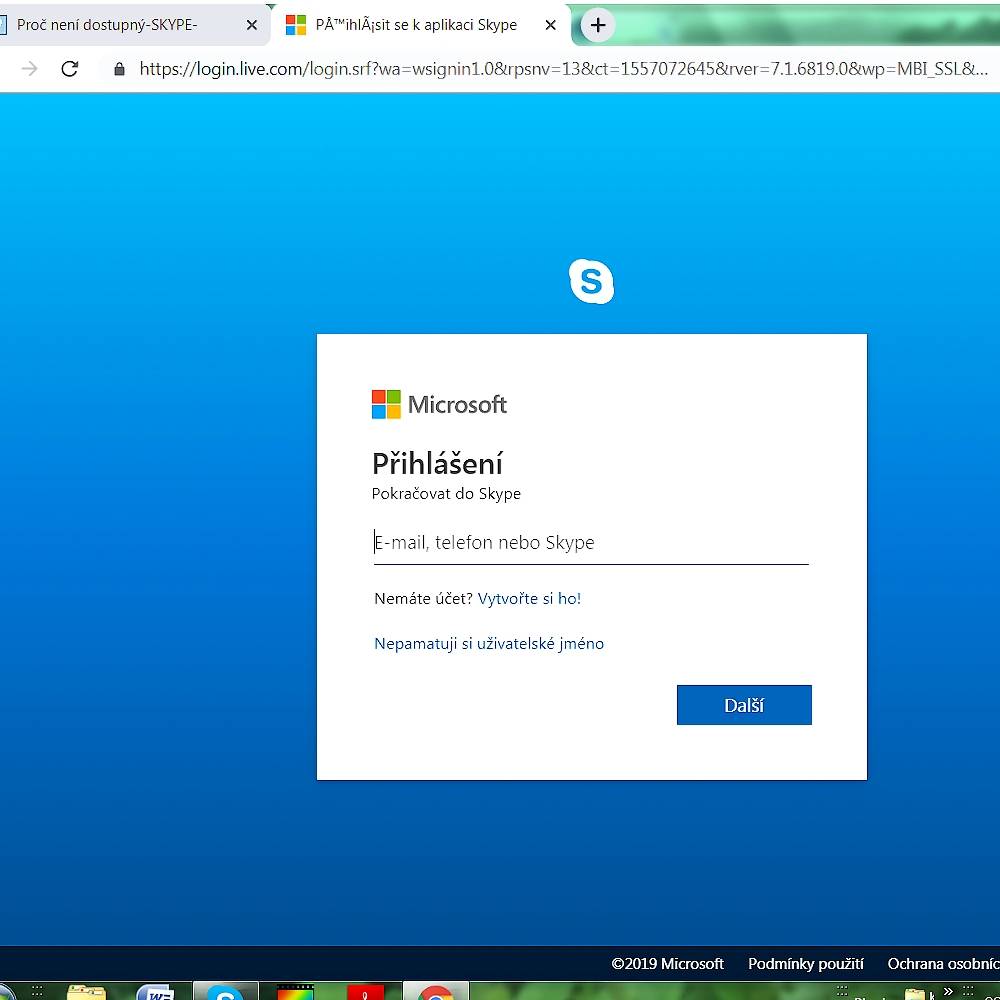The height and width of the screenshot is (1000, 1000).
Task: Open 'Nepamatuji si uživatelské jméno' link
Action: [x=489, y=643]
